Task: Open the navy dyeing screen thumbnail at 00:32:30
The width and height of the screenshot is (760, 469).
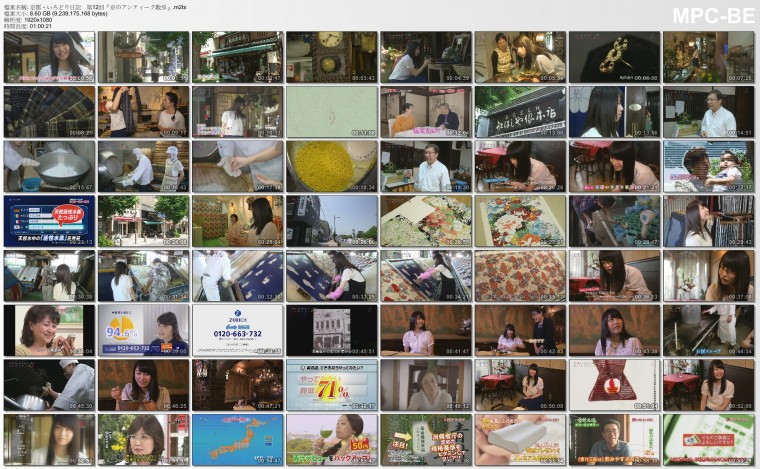Action: coord(238,276)
